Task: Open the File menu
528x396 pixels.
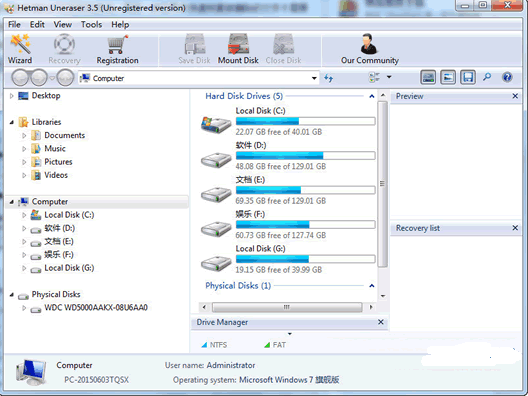Action: pos(14,25)
